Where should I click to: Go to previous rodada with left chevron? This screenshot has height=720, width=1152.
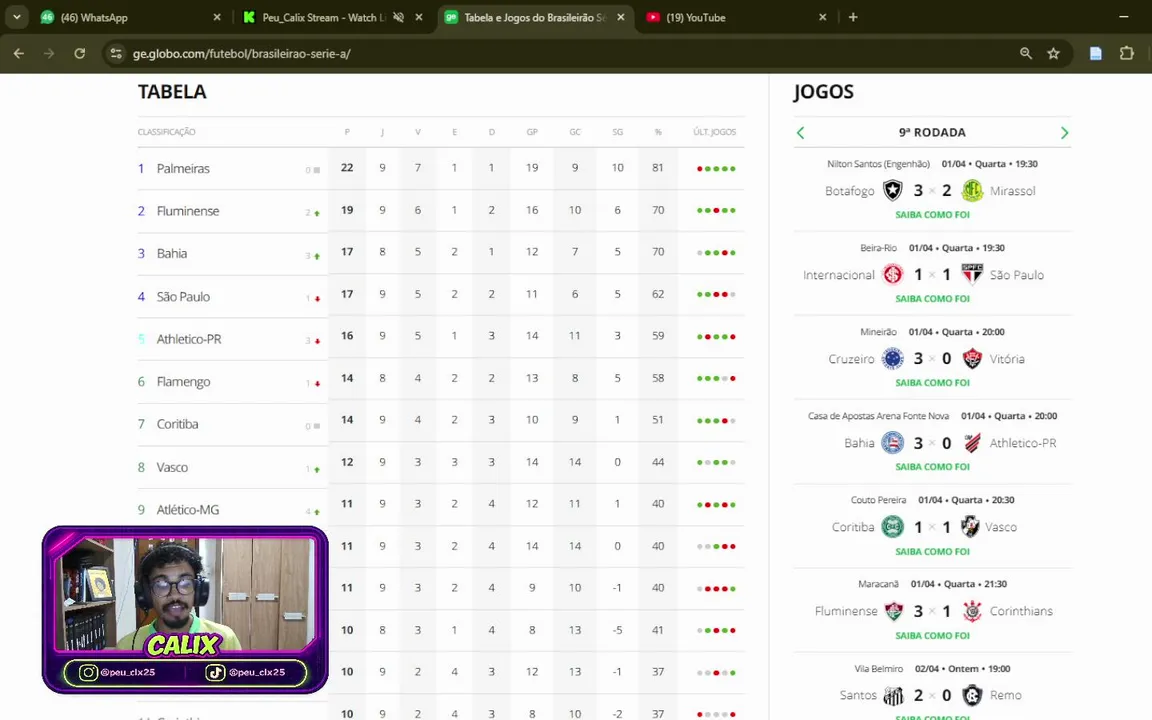[801, 133]
